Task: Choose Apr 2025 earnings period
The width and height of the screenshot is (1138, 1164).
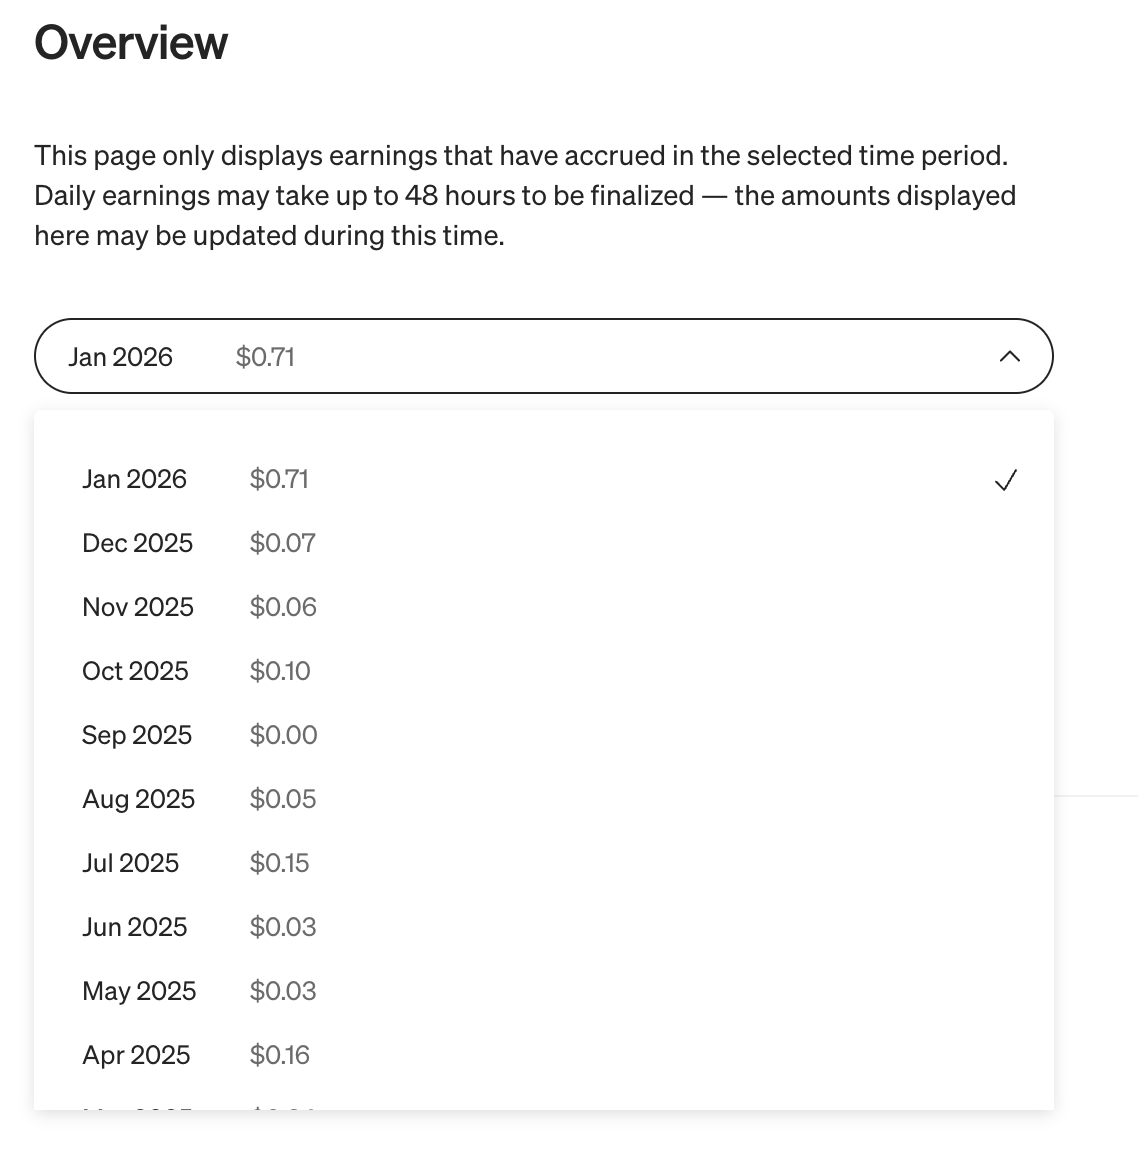Action: 136,1055
